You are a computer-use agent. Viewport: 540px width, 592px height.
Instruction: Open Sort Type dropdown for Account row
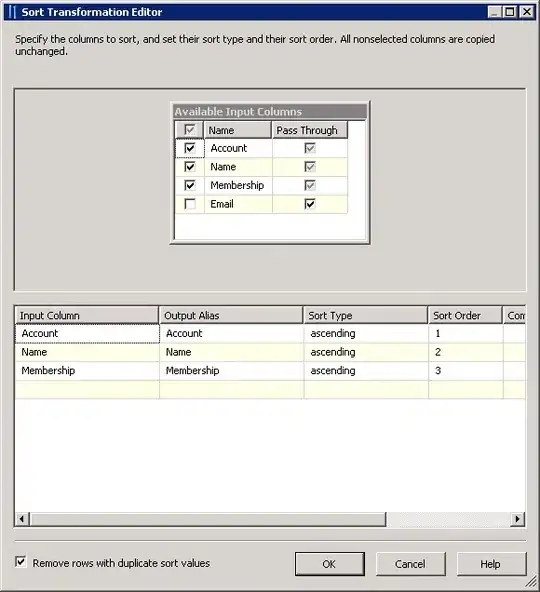pyautogui.click(x=366, y=333)
